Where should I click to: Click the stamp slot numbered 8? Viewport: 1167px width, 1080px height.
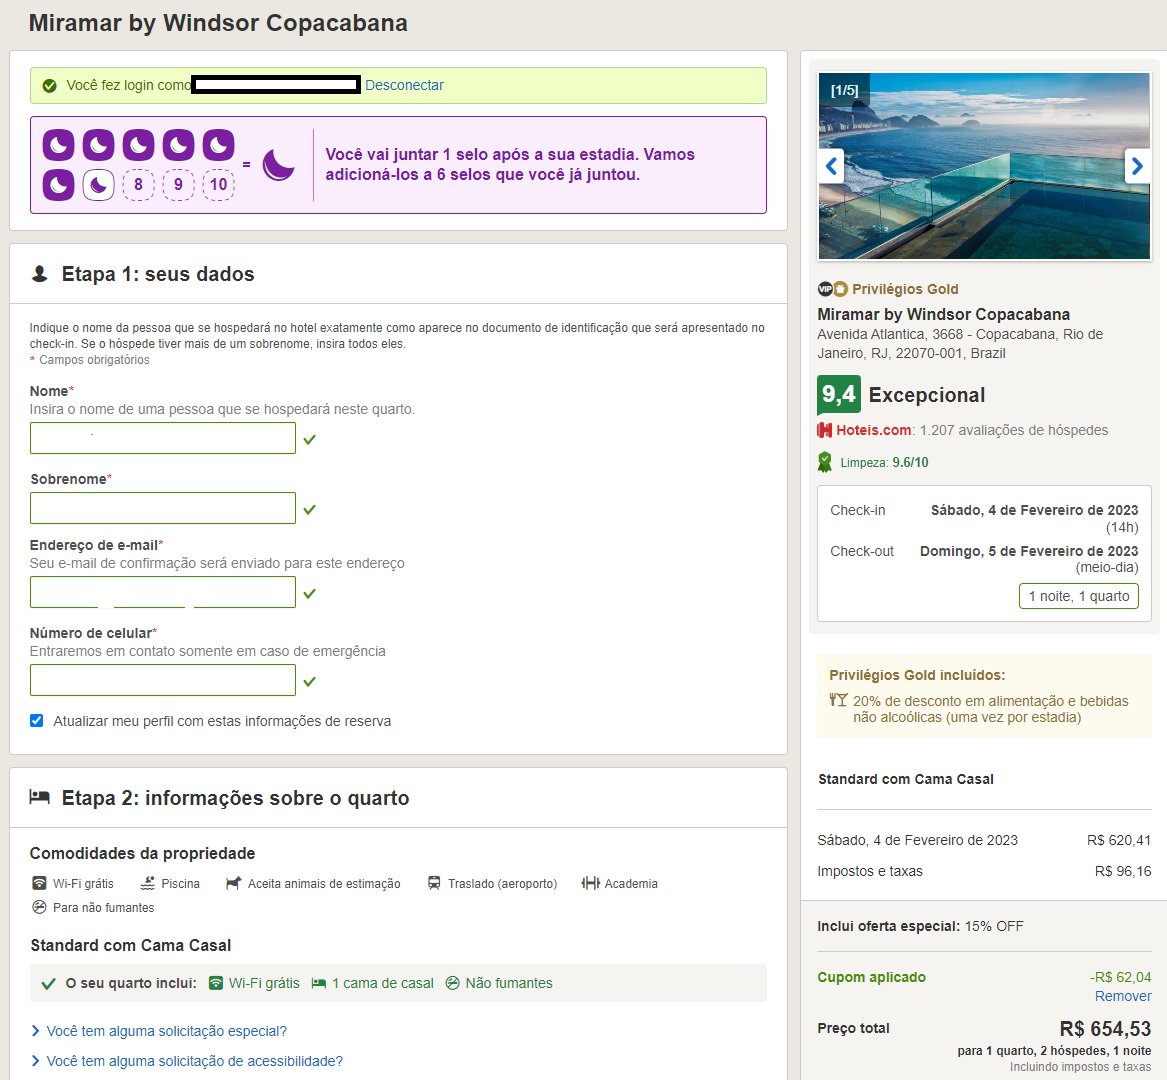coord(138,185)
